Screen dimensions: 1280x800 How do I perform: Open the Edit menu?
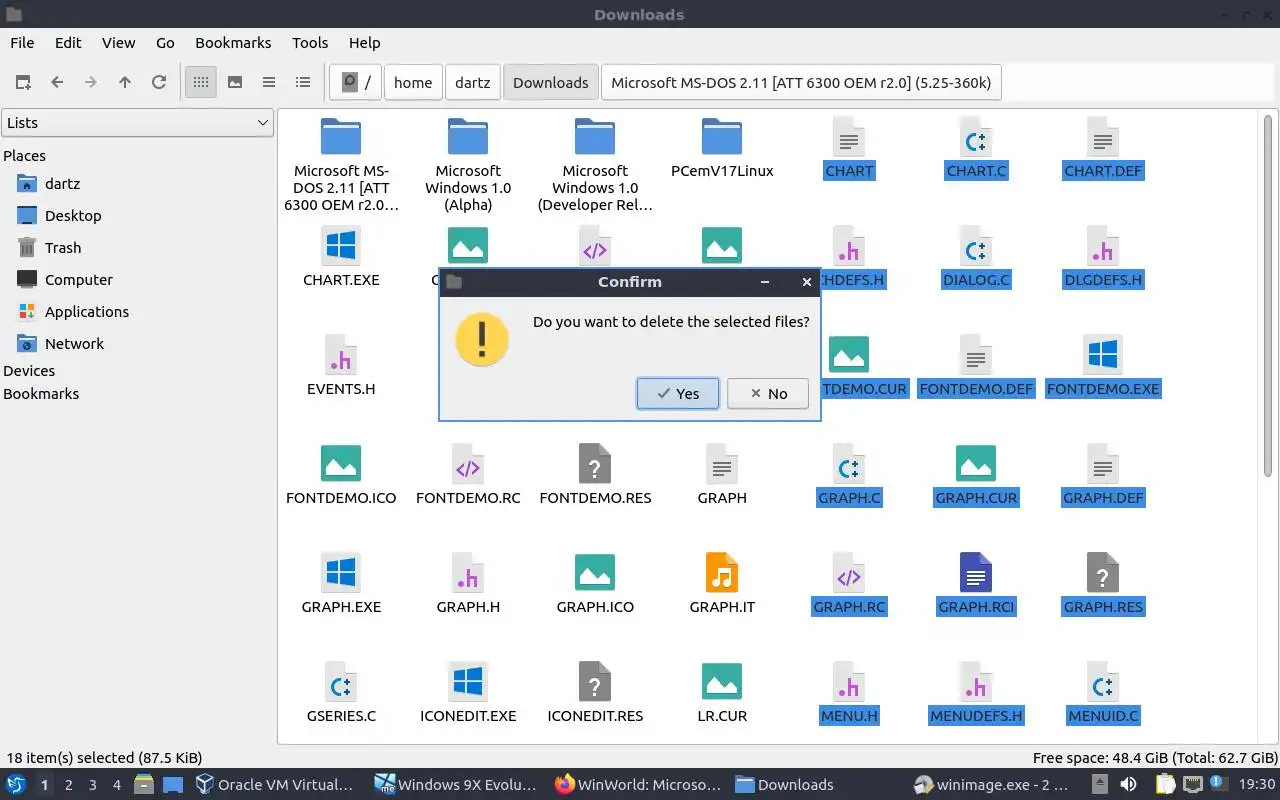click(68, 42)
